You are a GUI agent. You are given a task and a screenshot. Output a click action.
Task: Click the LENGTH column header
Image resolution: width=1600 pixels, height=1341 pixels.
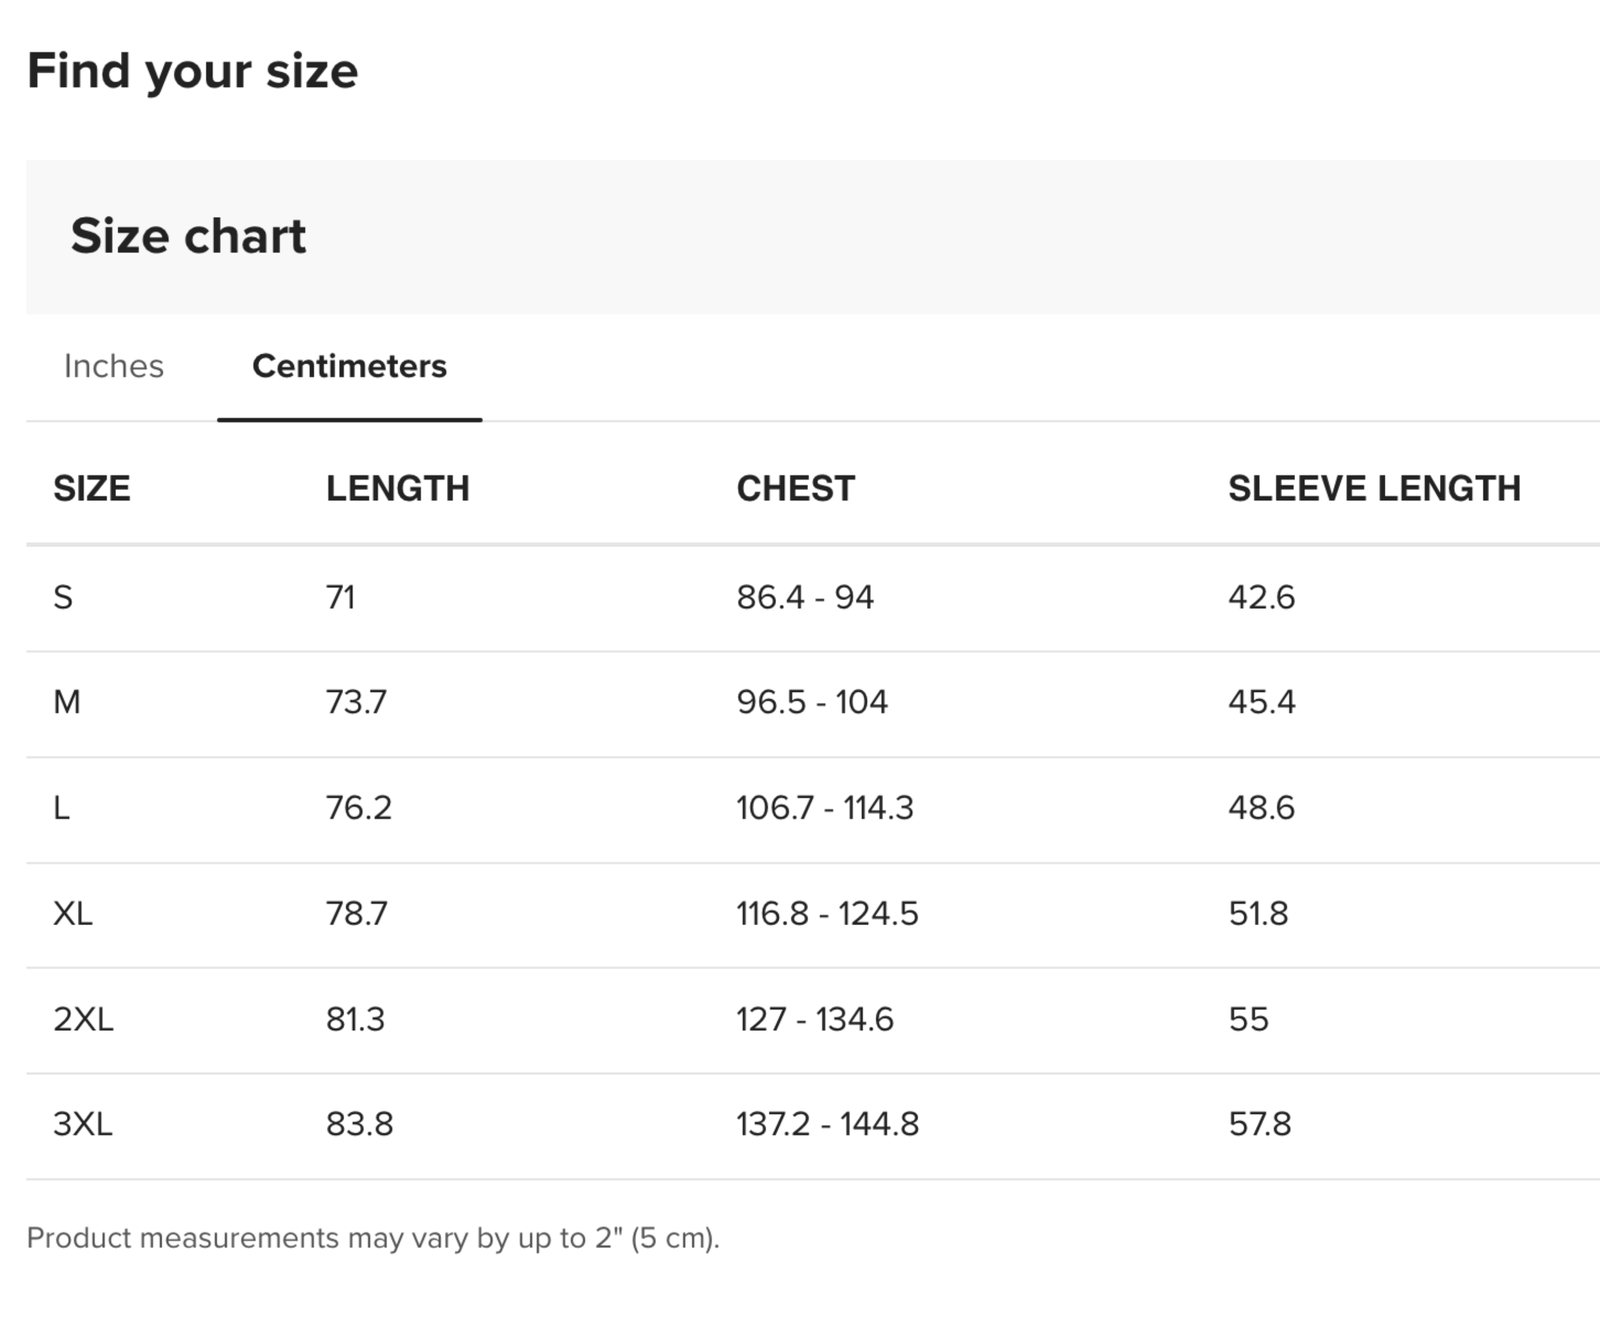pyautogui.click(x=397, y=488)
